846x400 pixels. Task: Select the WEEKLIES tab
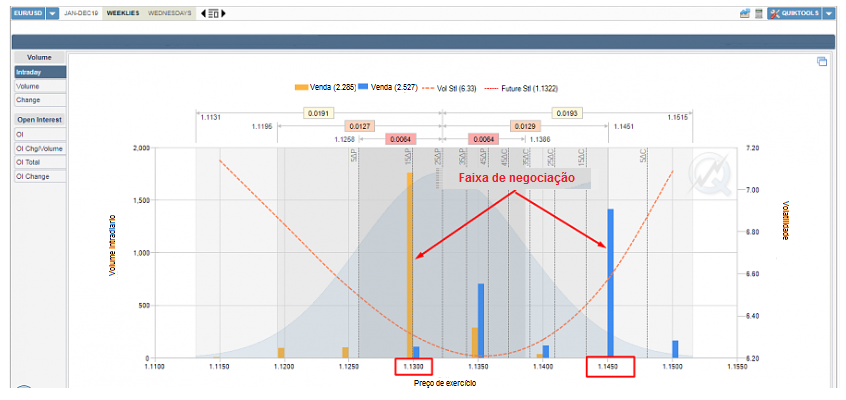point(122,13)
